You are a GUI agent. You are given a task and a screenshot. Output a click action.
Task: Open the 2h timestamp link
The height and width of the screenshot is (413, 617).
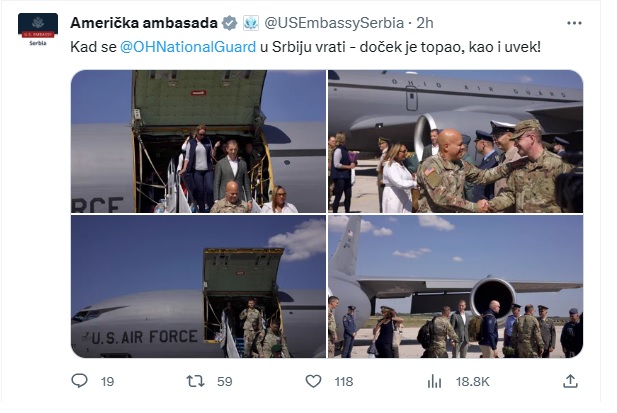425,23
